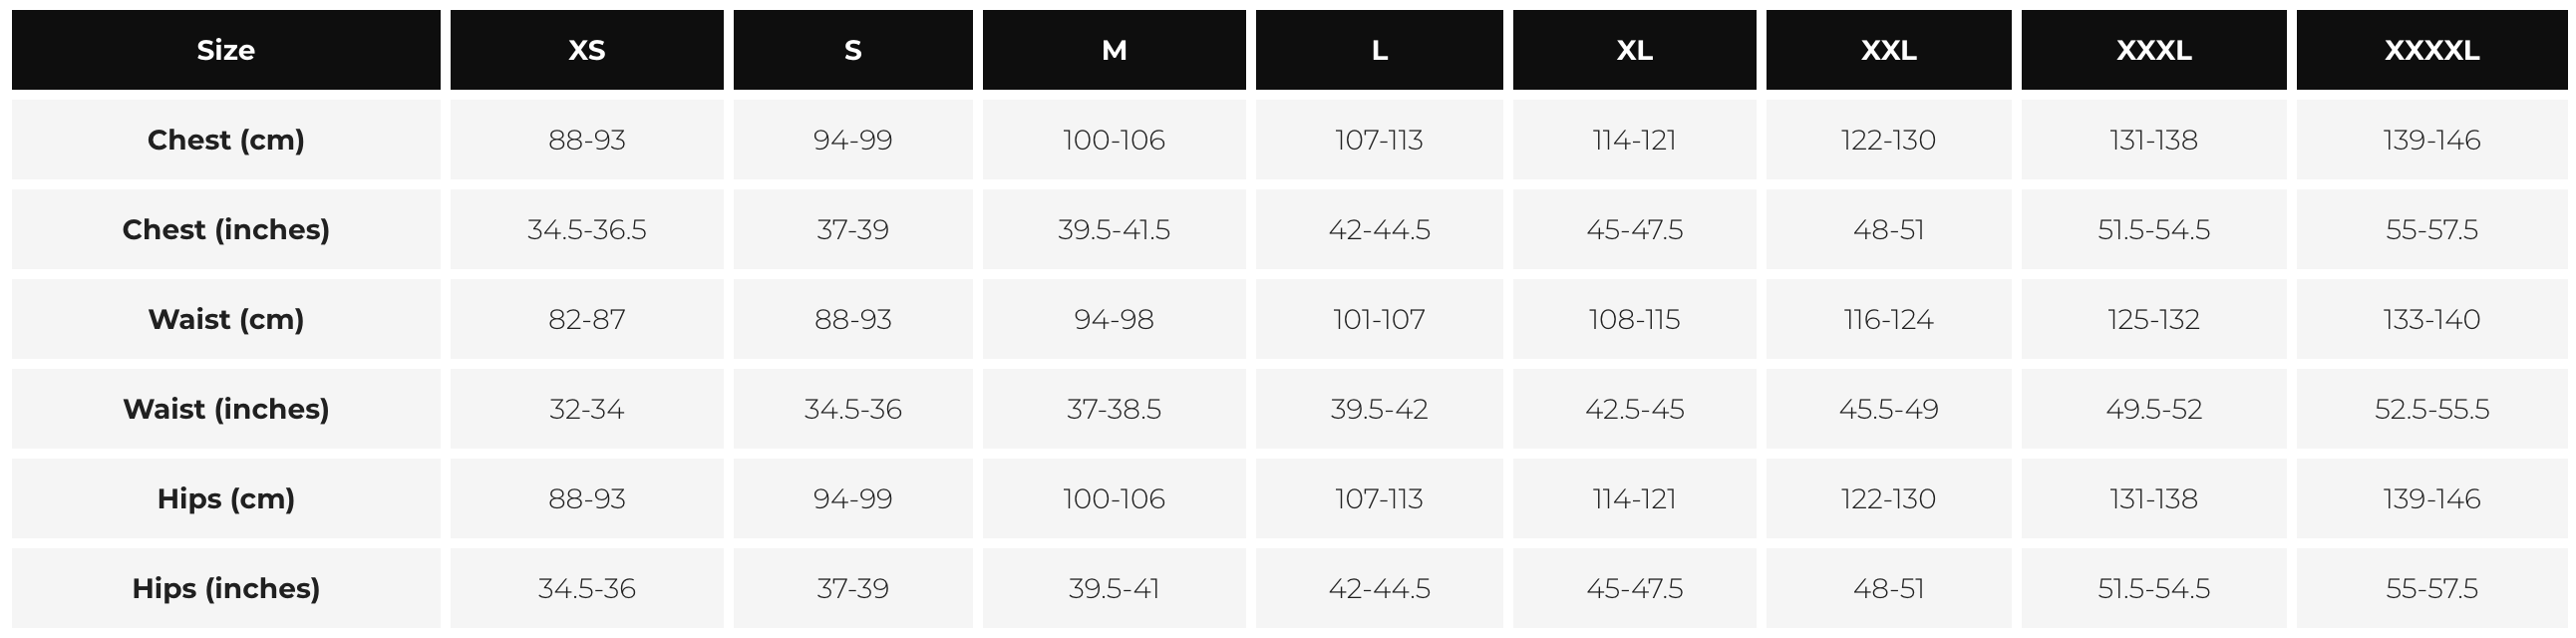Click the 39.5-42 waist inches cell
This screenshot has width=2576, height=638.
1379,409
